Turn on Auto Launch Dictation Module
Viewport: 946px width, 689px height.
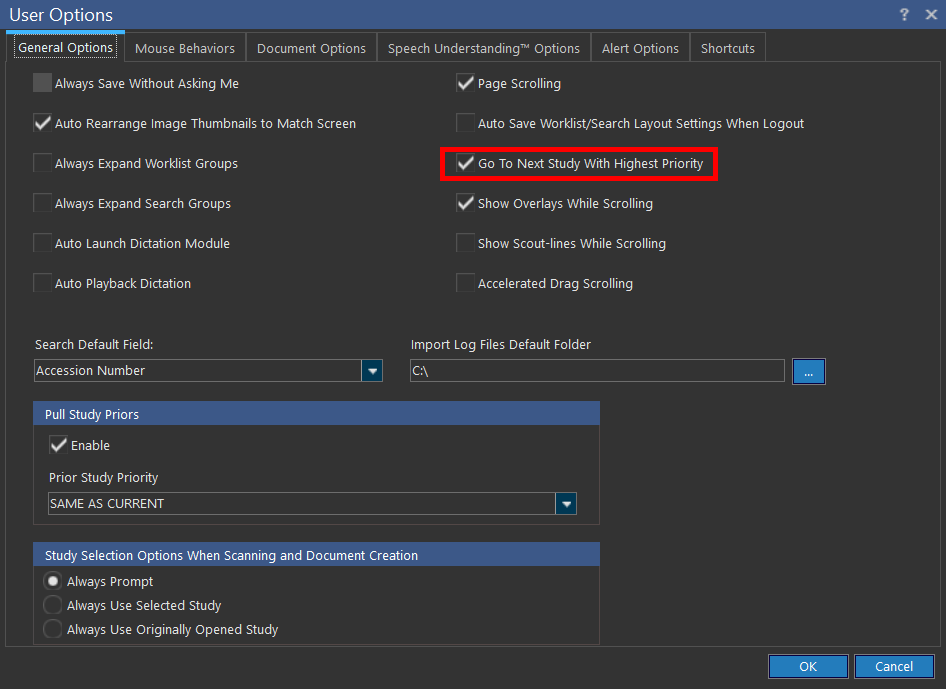click(x=43, y=243)
